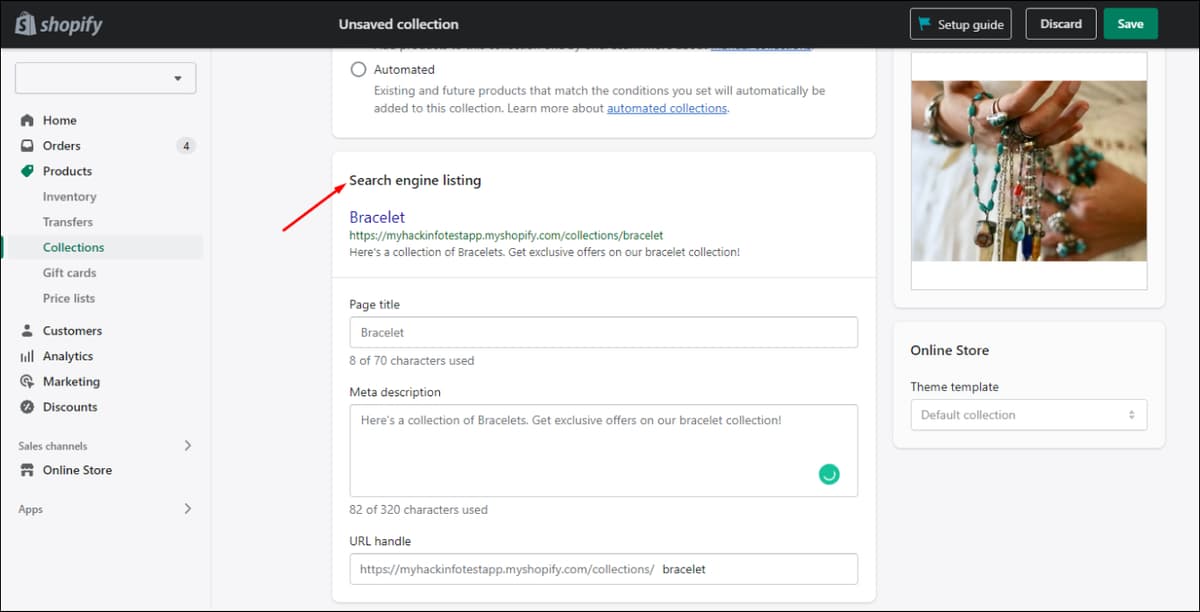Click the bracelet collection image thumbnail
The image size is (1200, 612).
[x=1029, y=171]
